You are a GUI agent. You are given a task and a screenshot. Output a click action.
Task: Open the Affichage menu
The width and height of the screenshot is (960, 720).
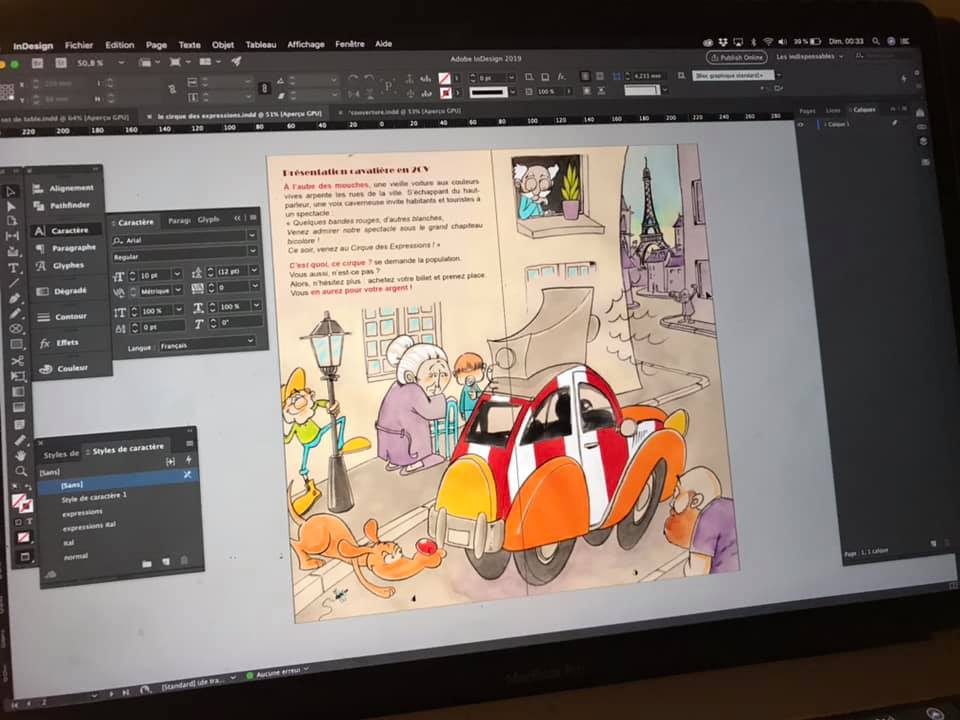[306, 44]
